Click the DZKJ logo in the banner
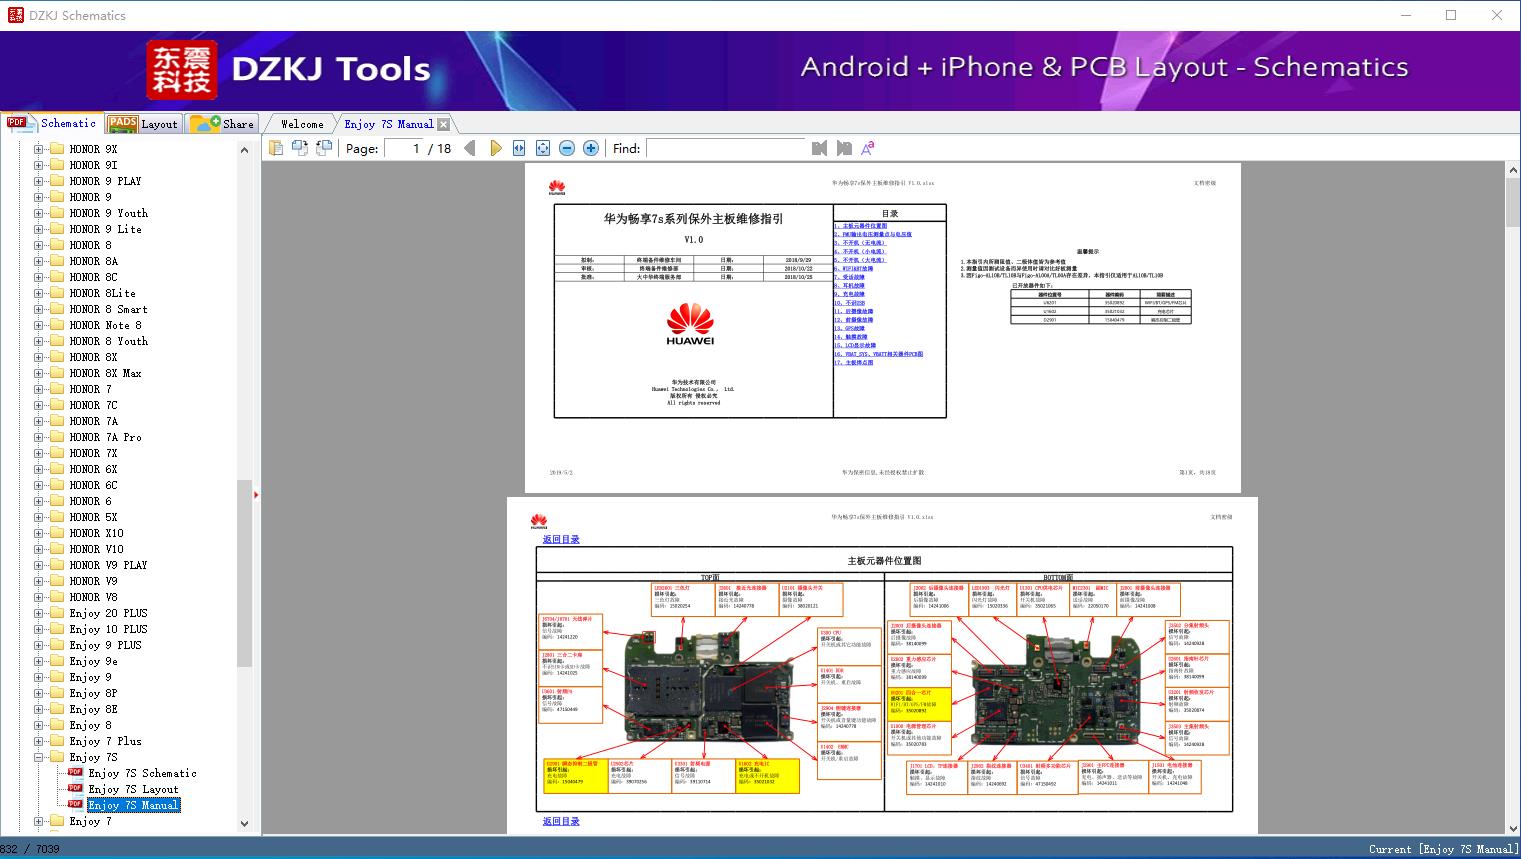 point(182,70)
